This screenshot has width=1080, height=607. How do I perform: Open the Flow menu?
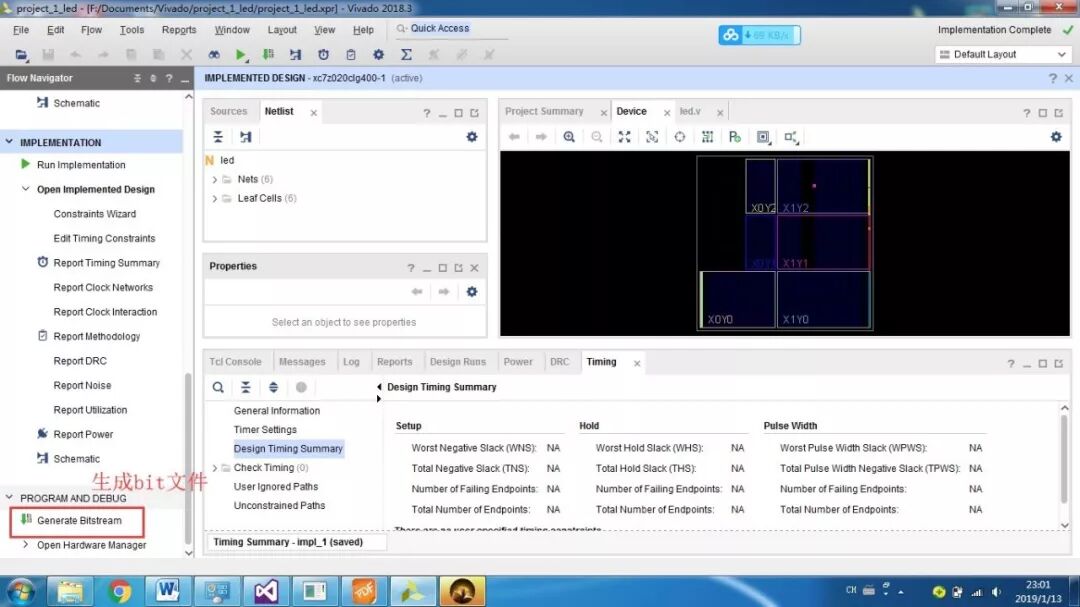click(x=91, y=30)
